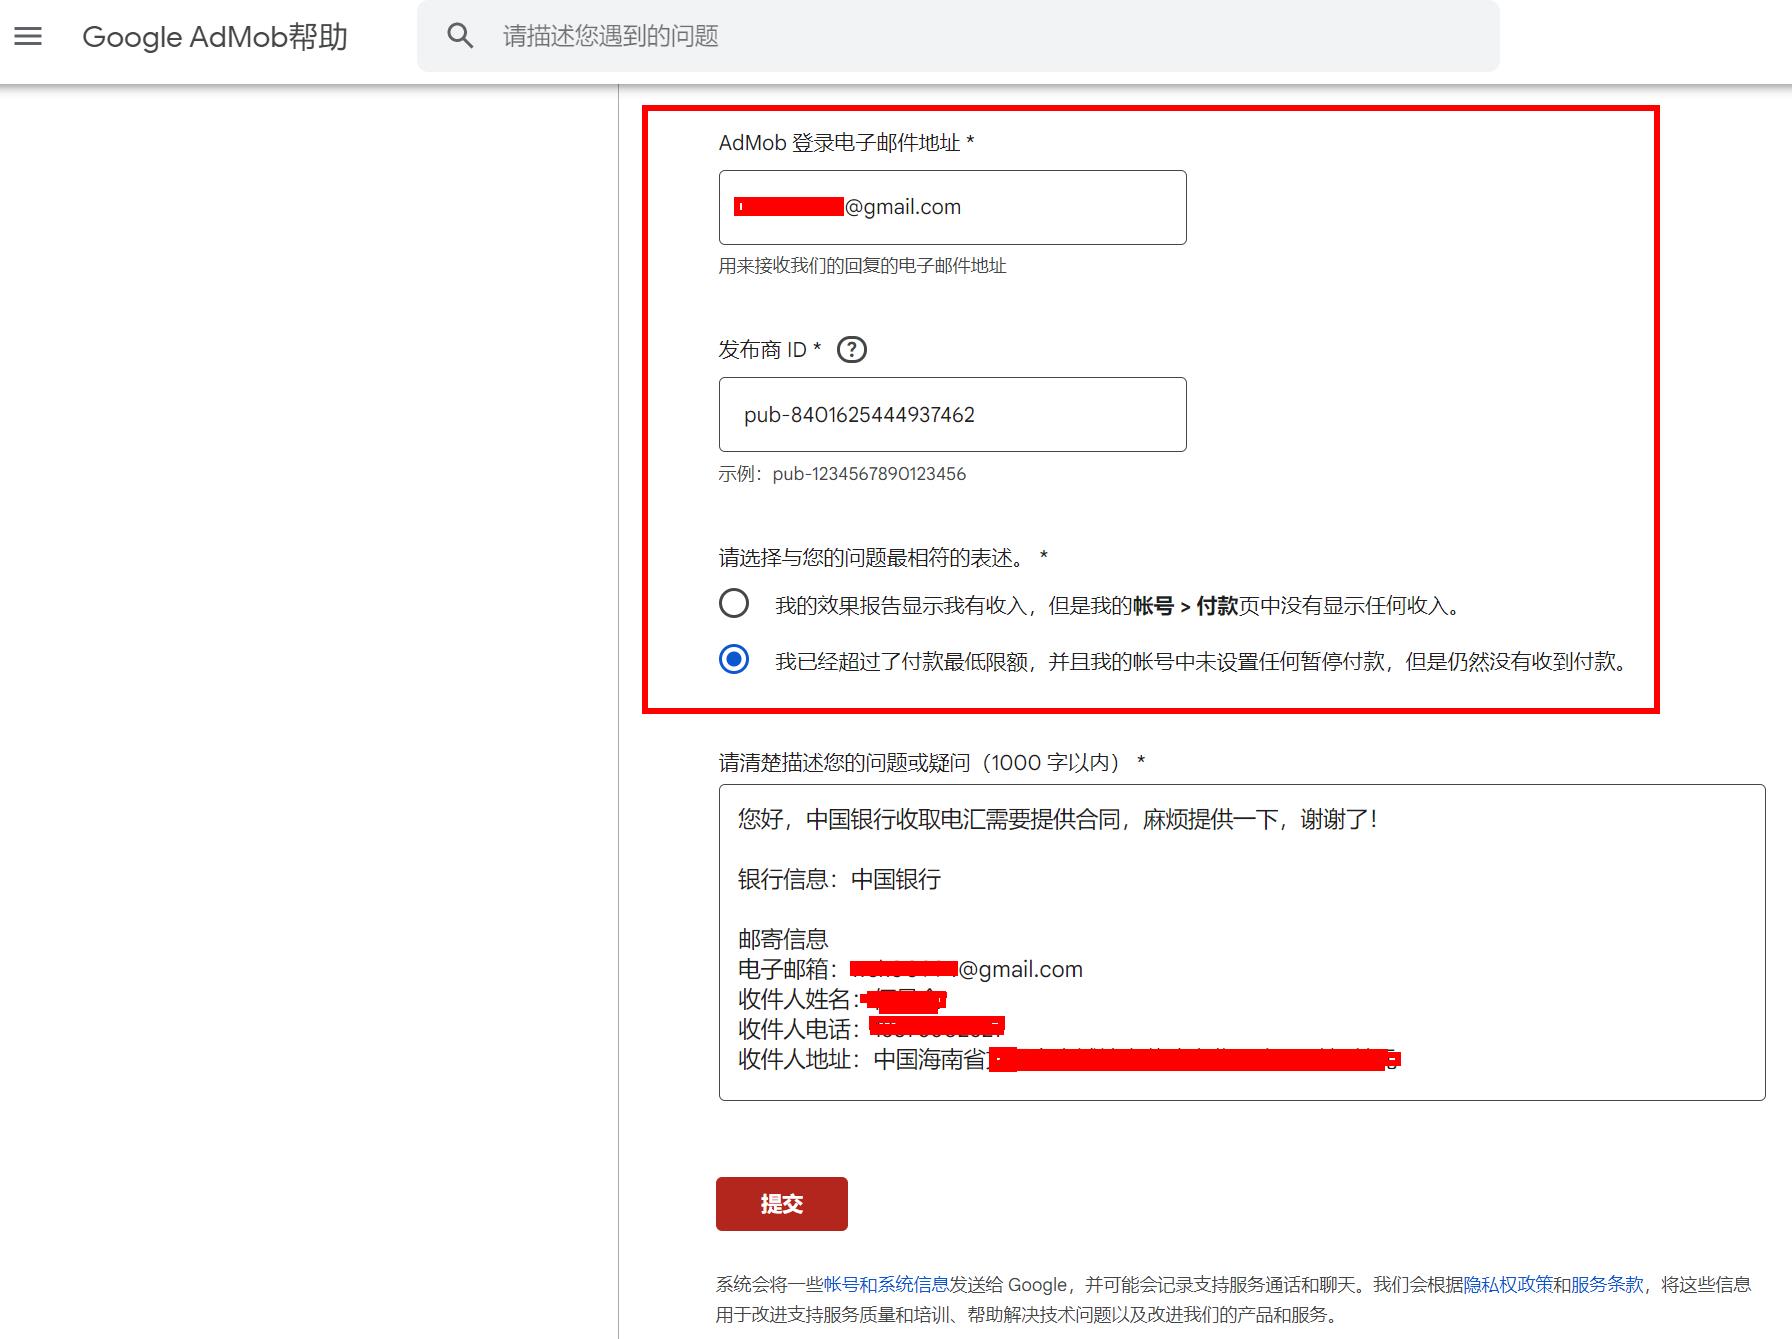Click the problem description text area

tap(1241, 942)
